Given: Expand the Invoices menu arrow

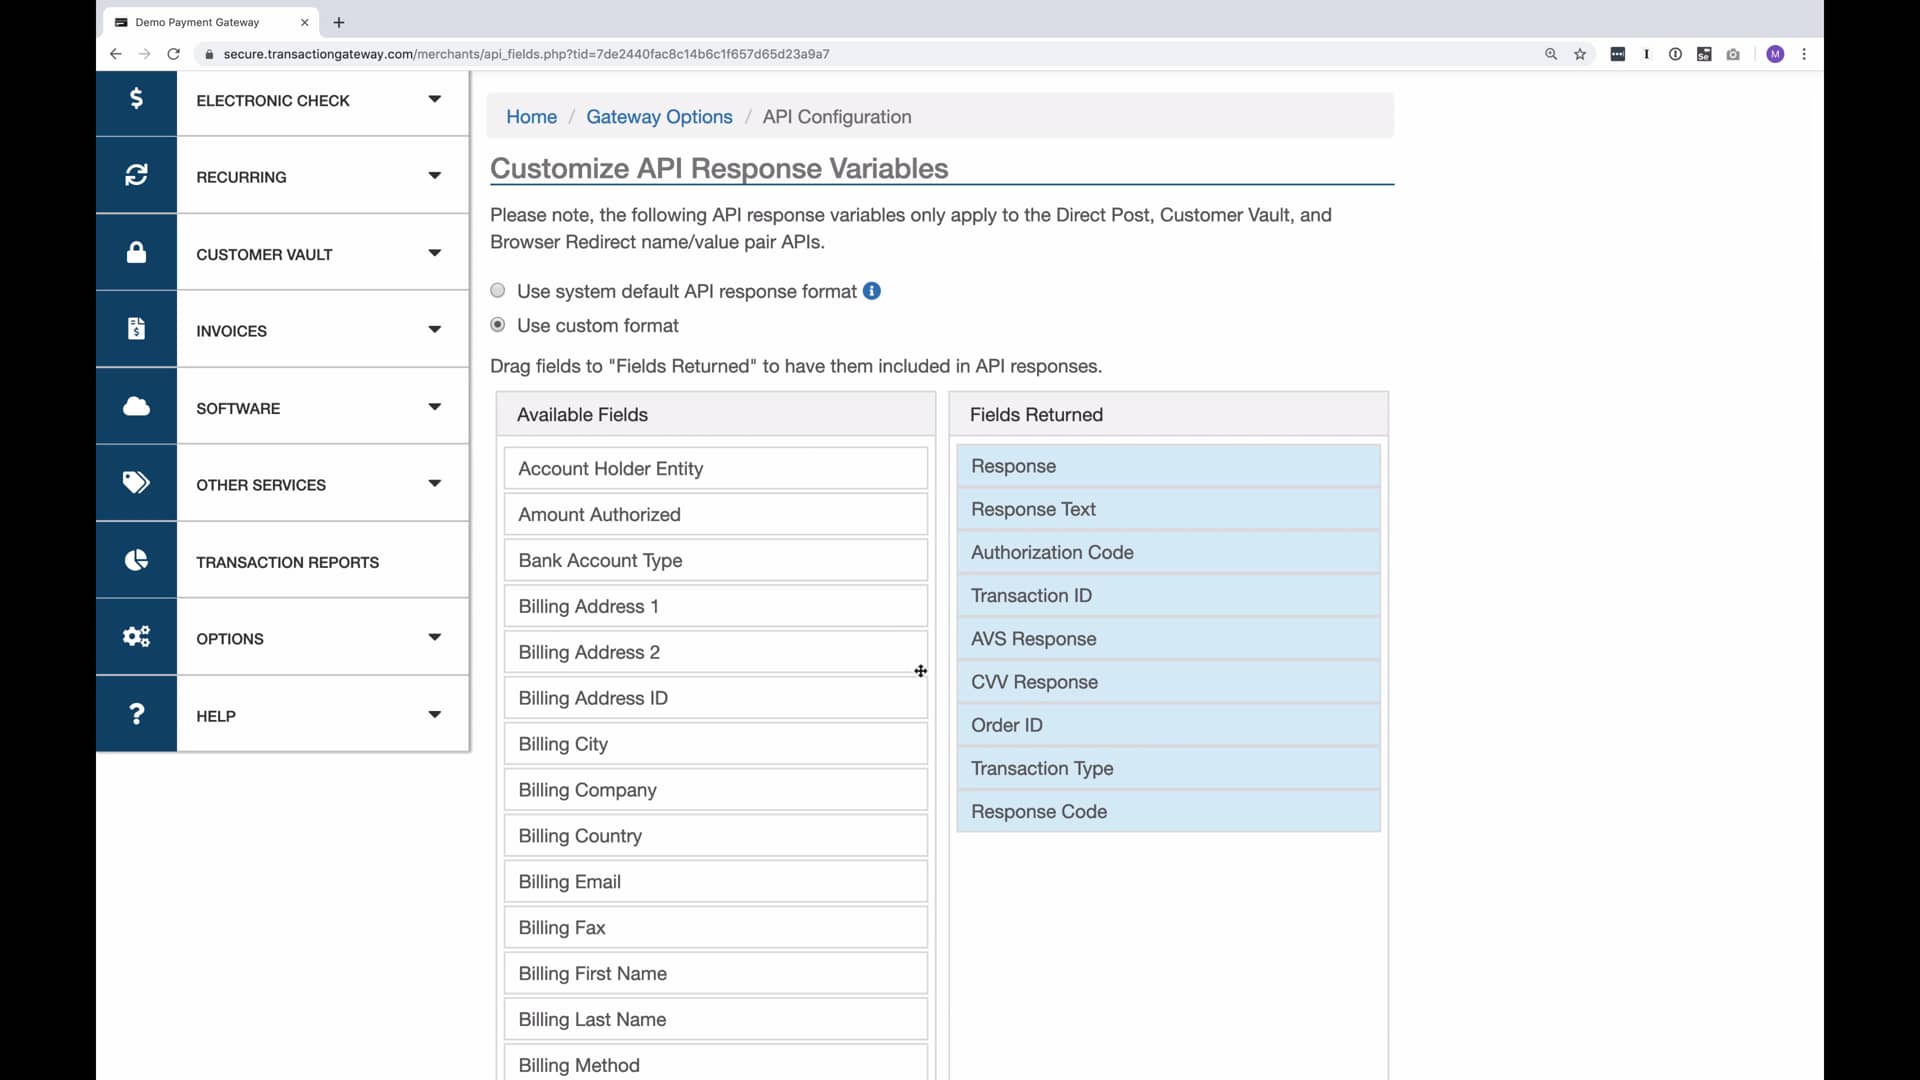Looking at the screenshot, I should tap(434, 330).
